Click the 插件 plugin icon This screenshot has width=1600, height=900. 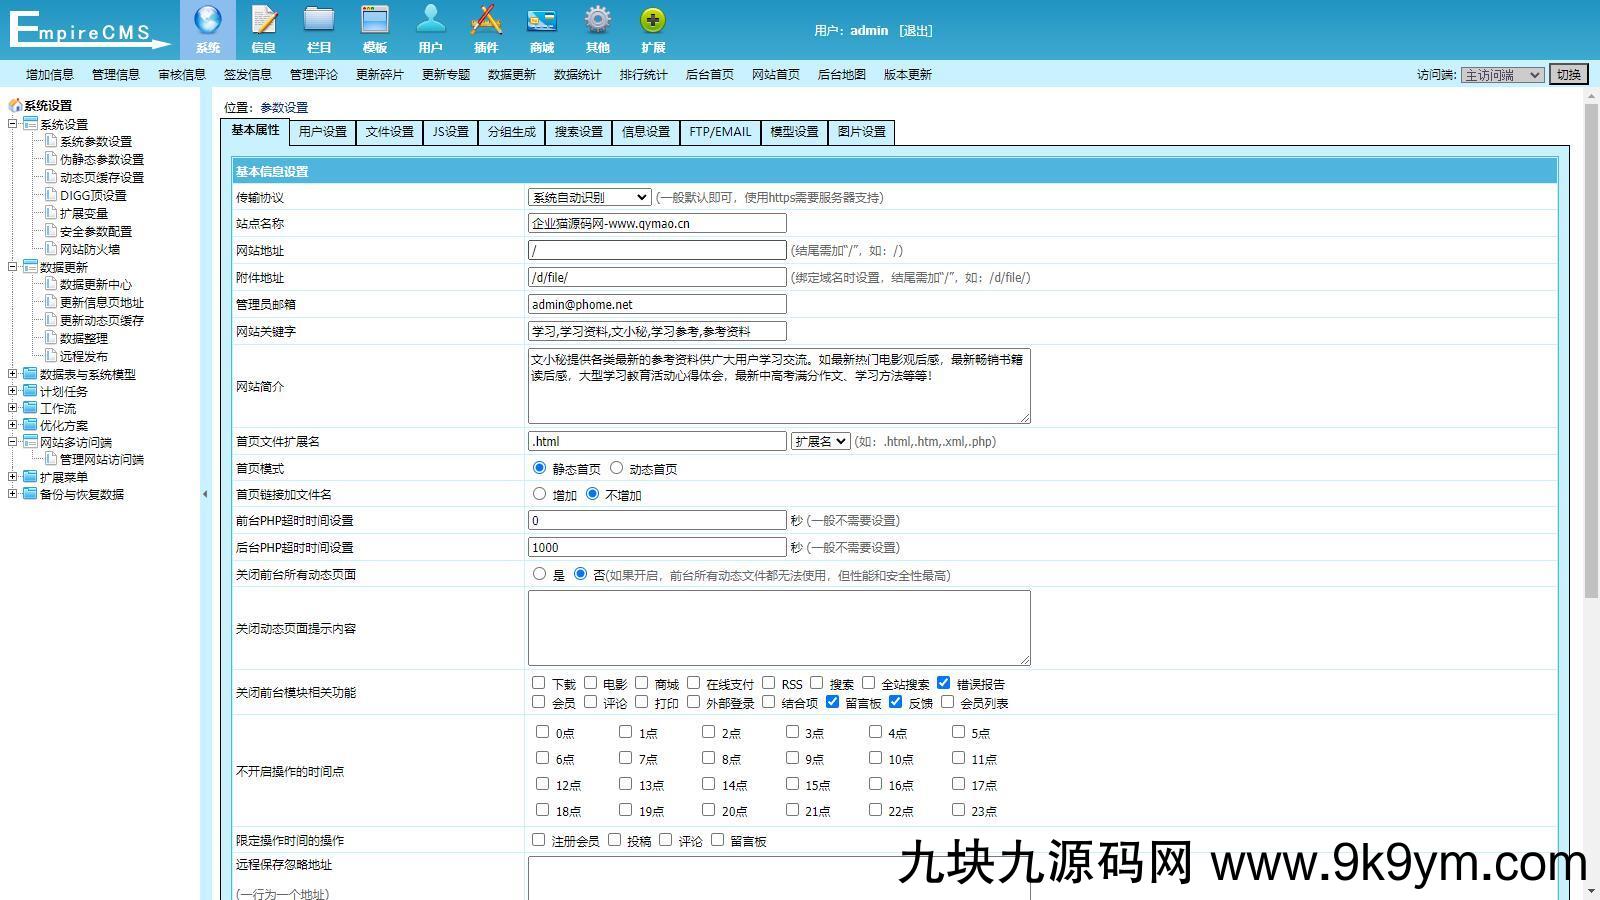(486, 22)
